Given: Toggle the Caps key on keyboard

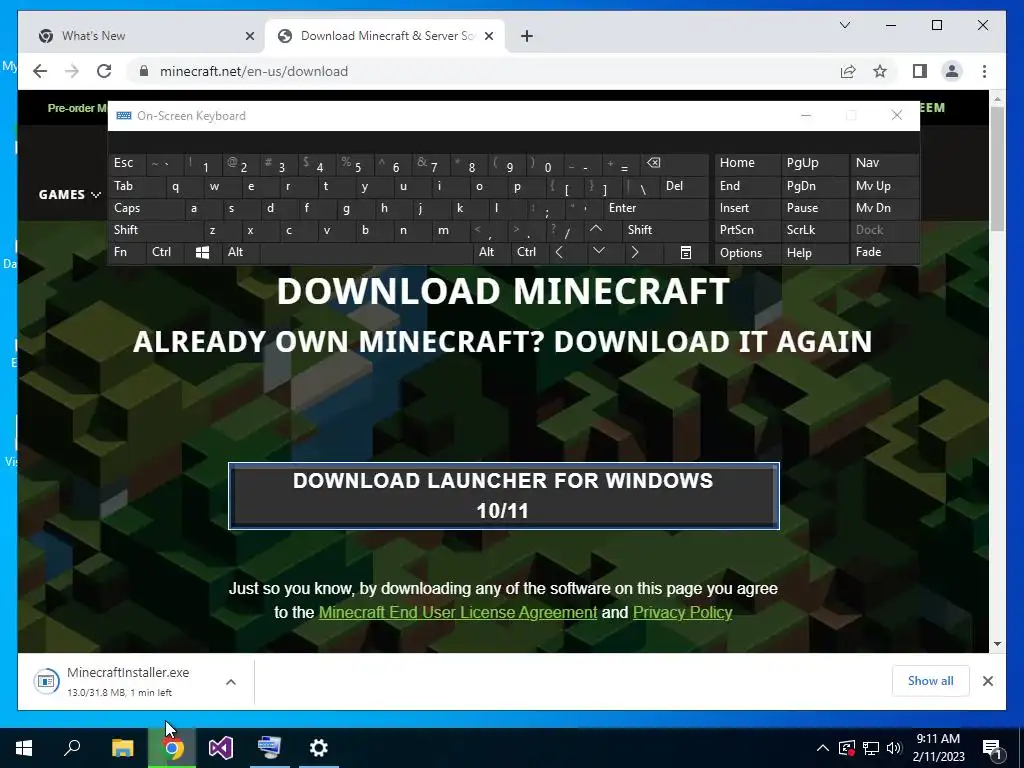Looking at the screenshot, I should [146, 208].
